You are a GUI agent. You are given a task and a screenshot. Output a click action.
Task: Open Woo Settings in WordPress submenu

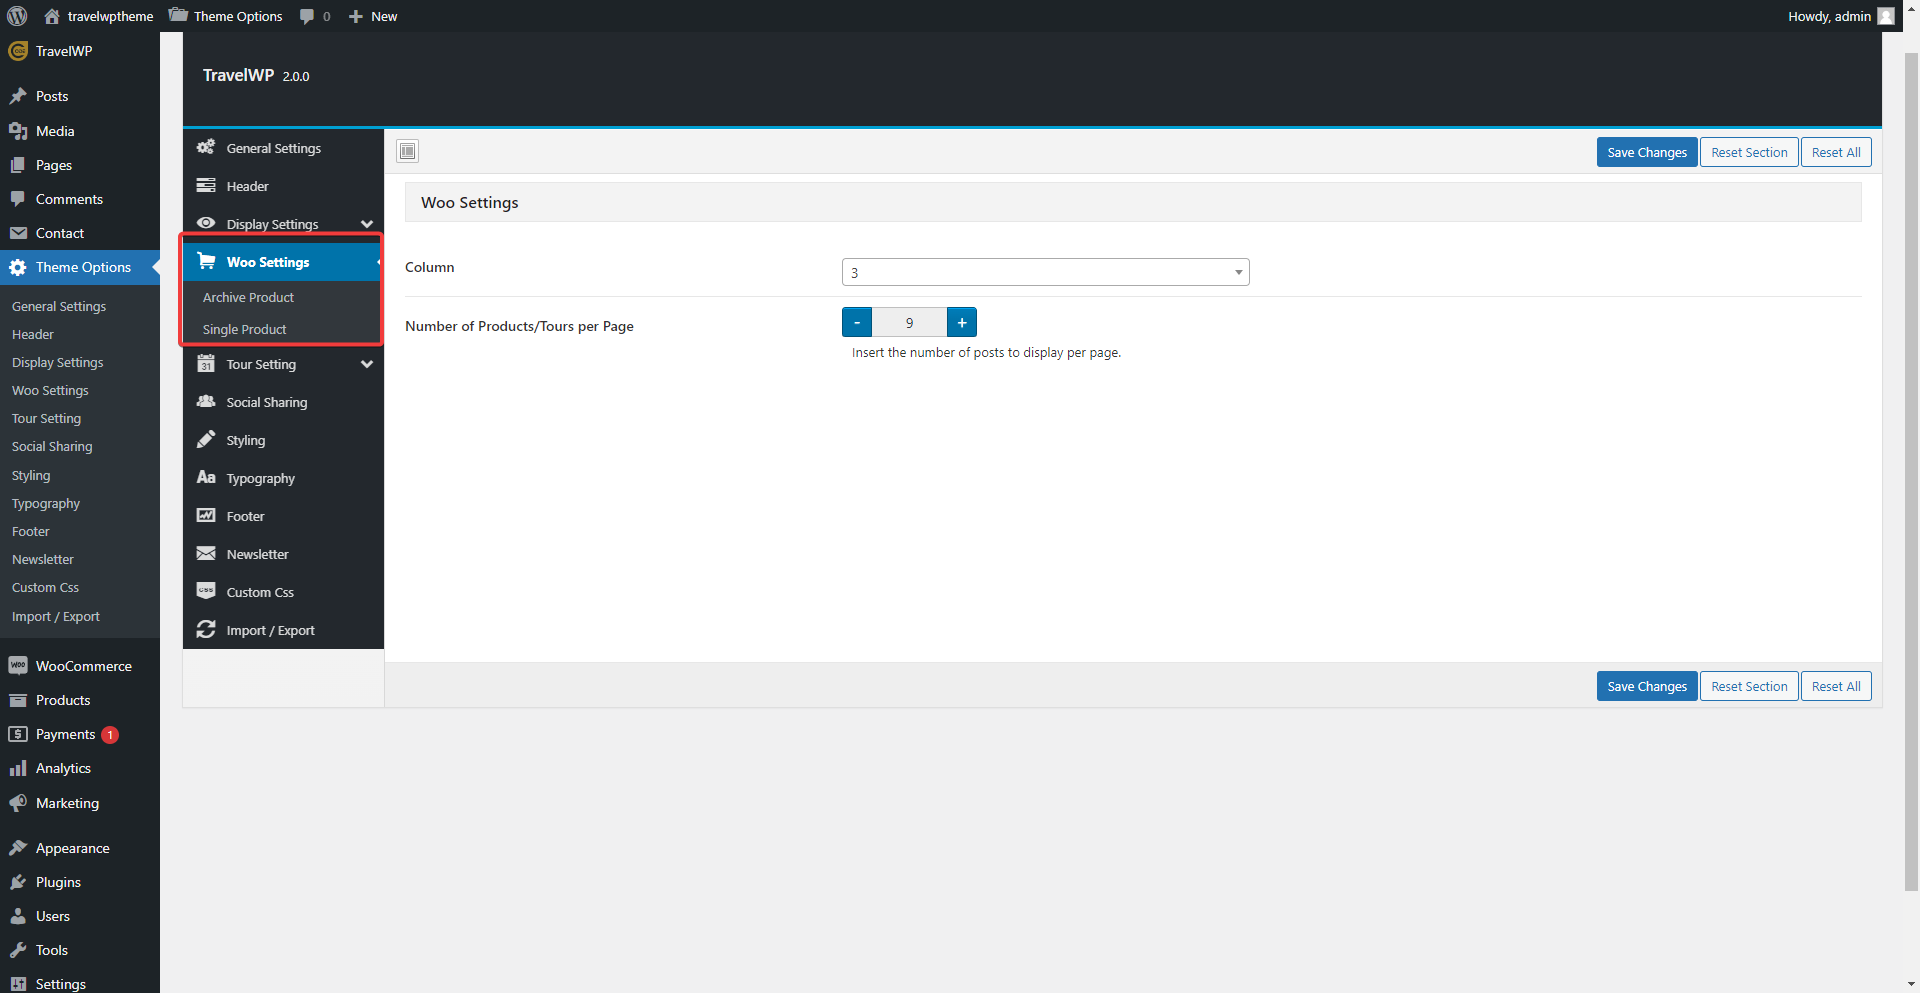point(50,390)
